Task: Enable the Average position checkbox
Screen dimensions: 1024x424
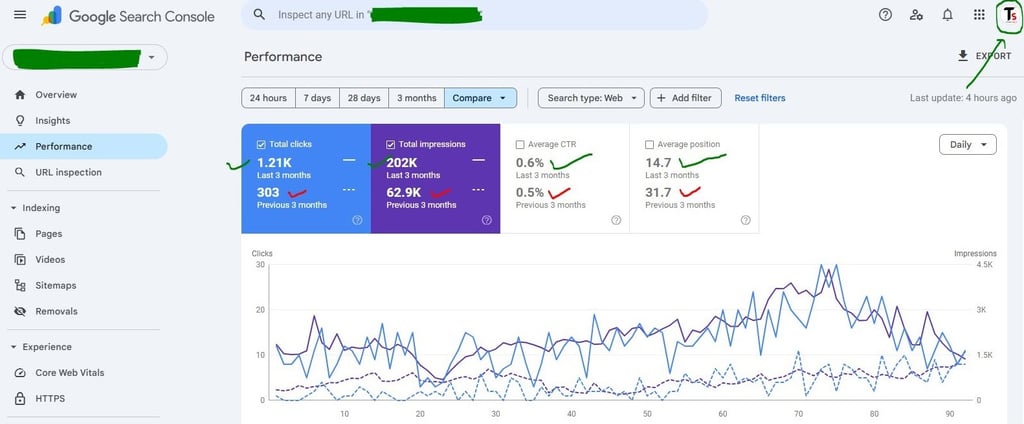Action: click(x=649, y=144)
